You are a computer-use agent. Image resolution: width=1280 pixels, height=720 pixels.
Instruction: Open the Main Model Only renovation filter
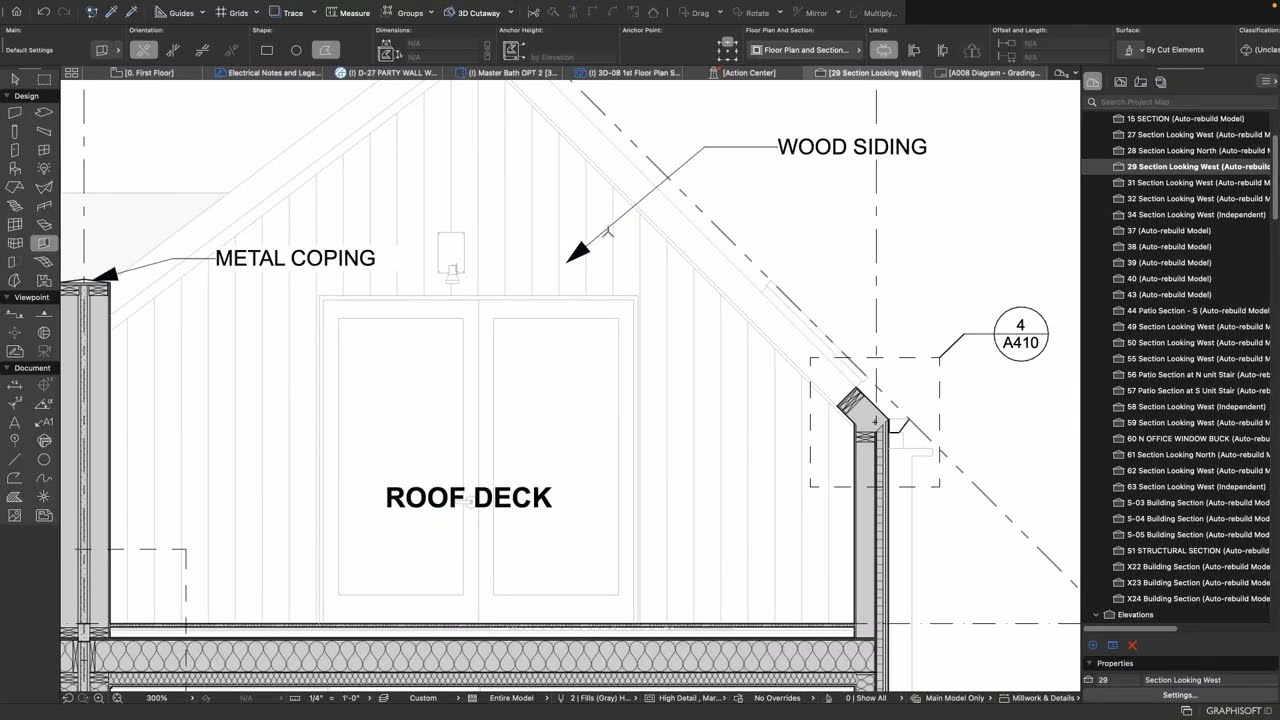[955, 698]
